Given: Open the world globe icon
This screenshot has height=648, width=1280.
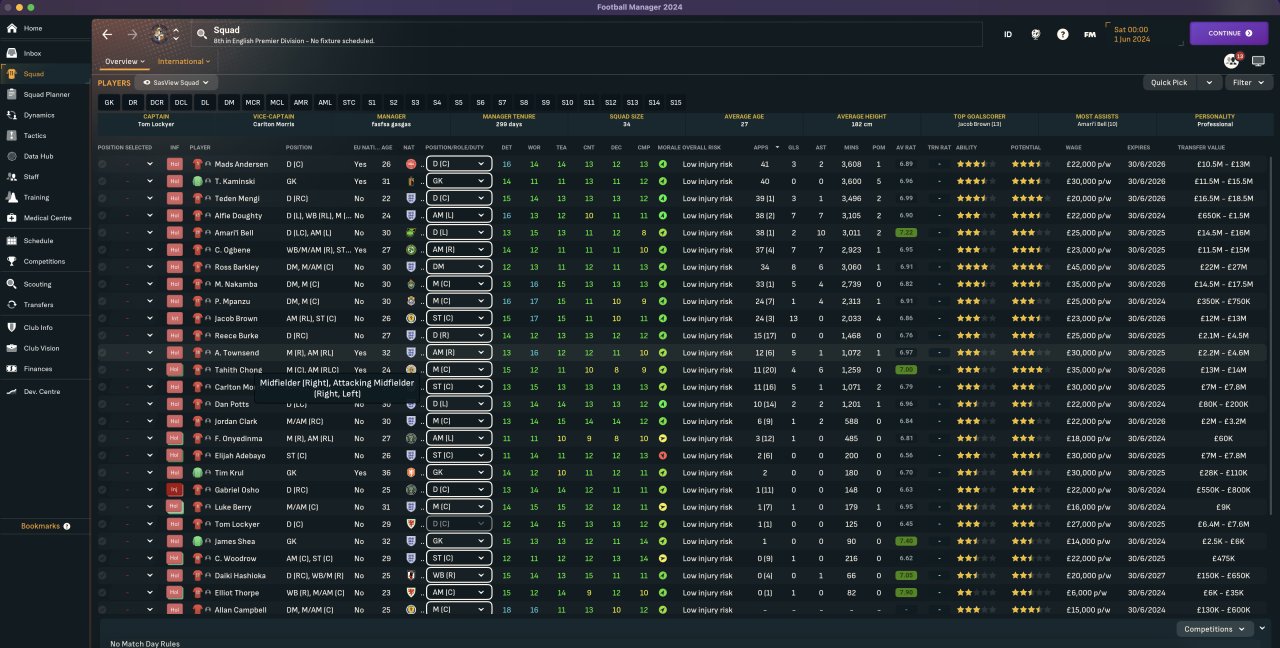Looking at the screenshot, I should tap(1035, 34).
